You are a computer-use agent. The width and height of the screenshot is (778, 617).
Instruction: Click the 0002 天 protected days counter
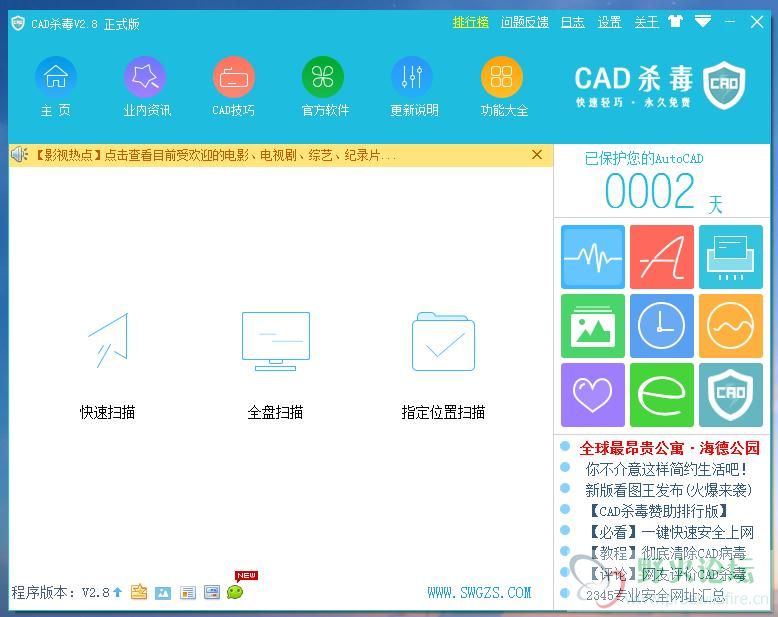(663, 191)
